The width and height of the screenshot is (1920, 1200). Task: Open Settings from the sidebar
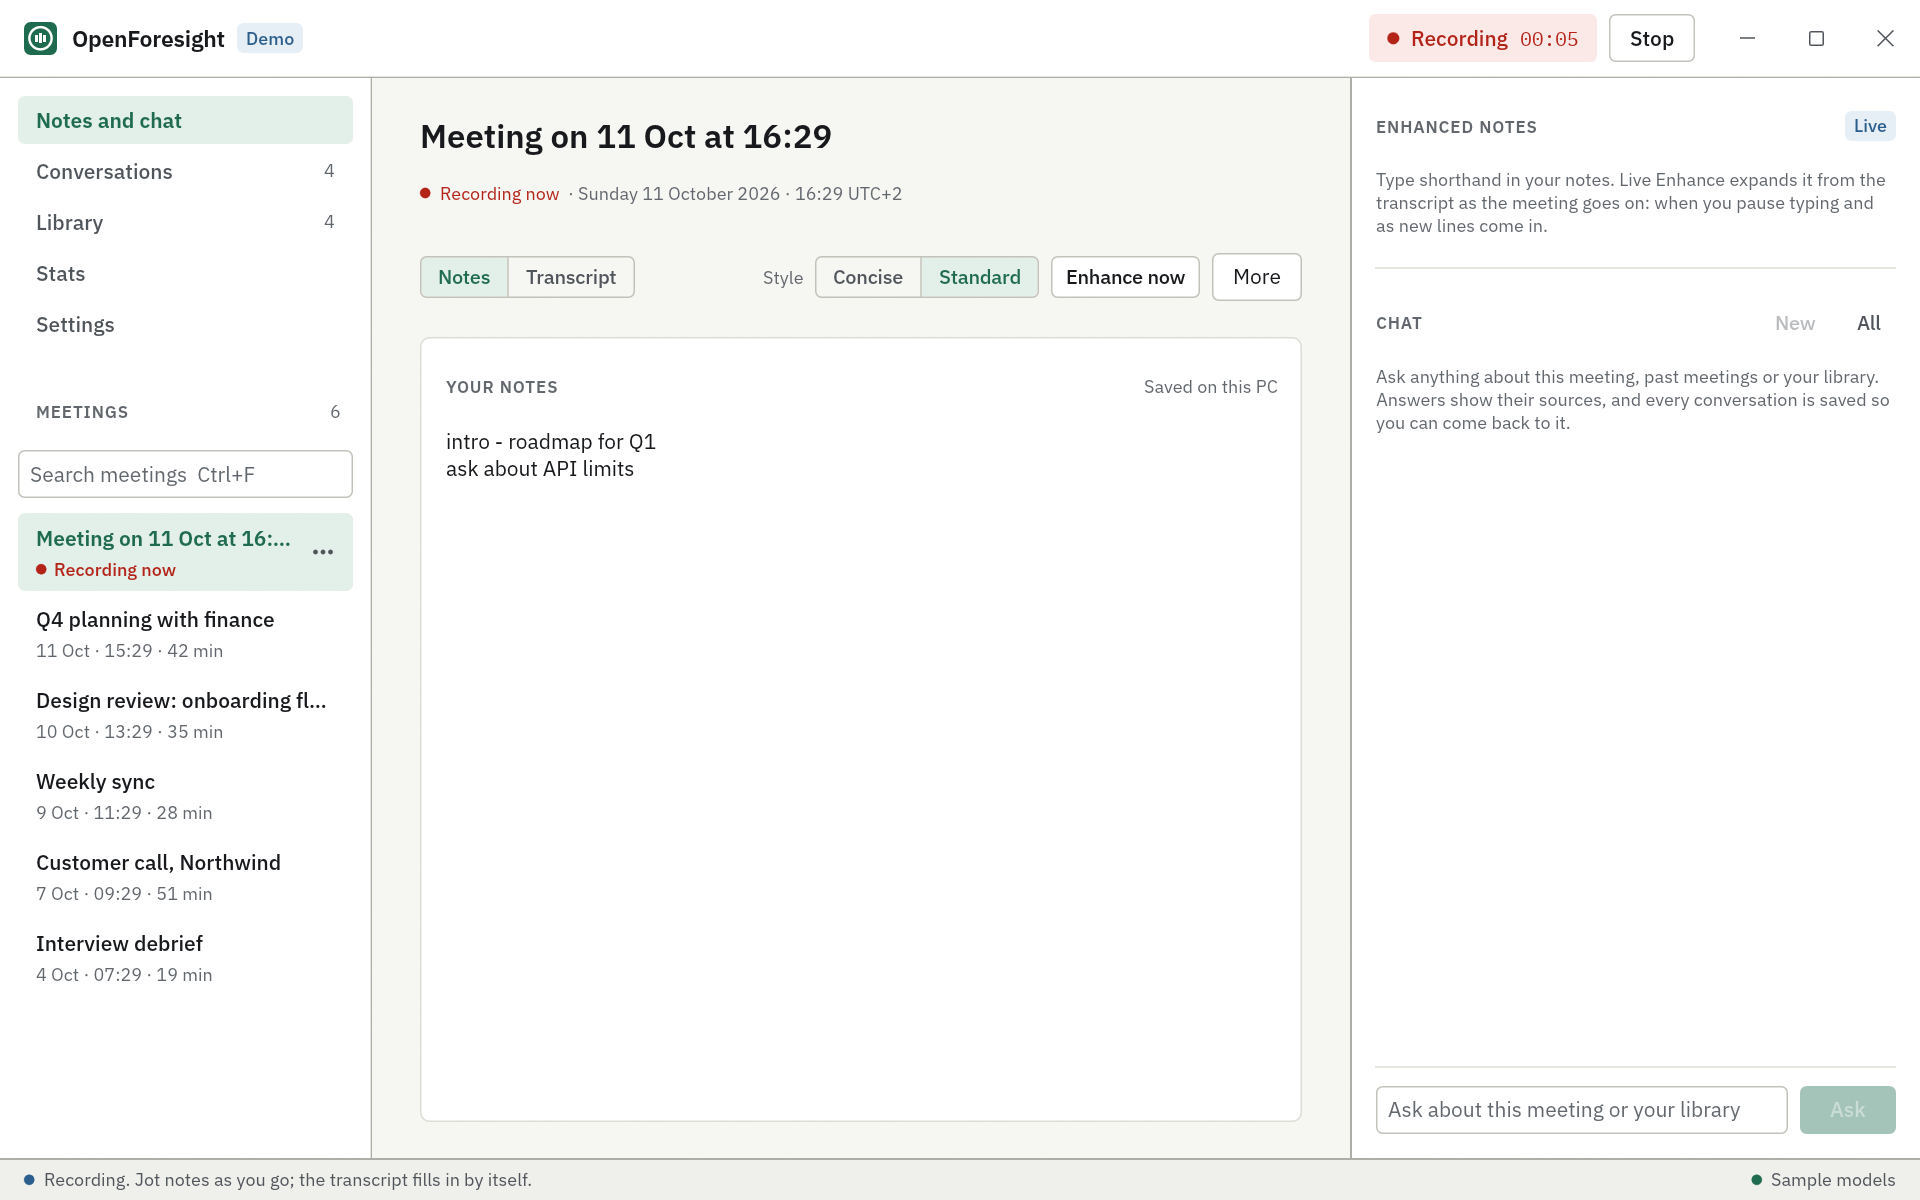[x=185, y=324]
